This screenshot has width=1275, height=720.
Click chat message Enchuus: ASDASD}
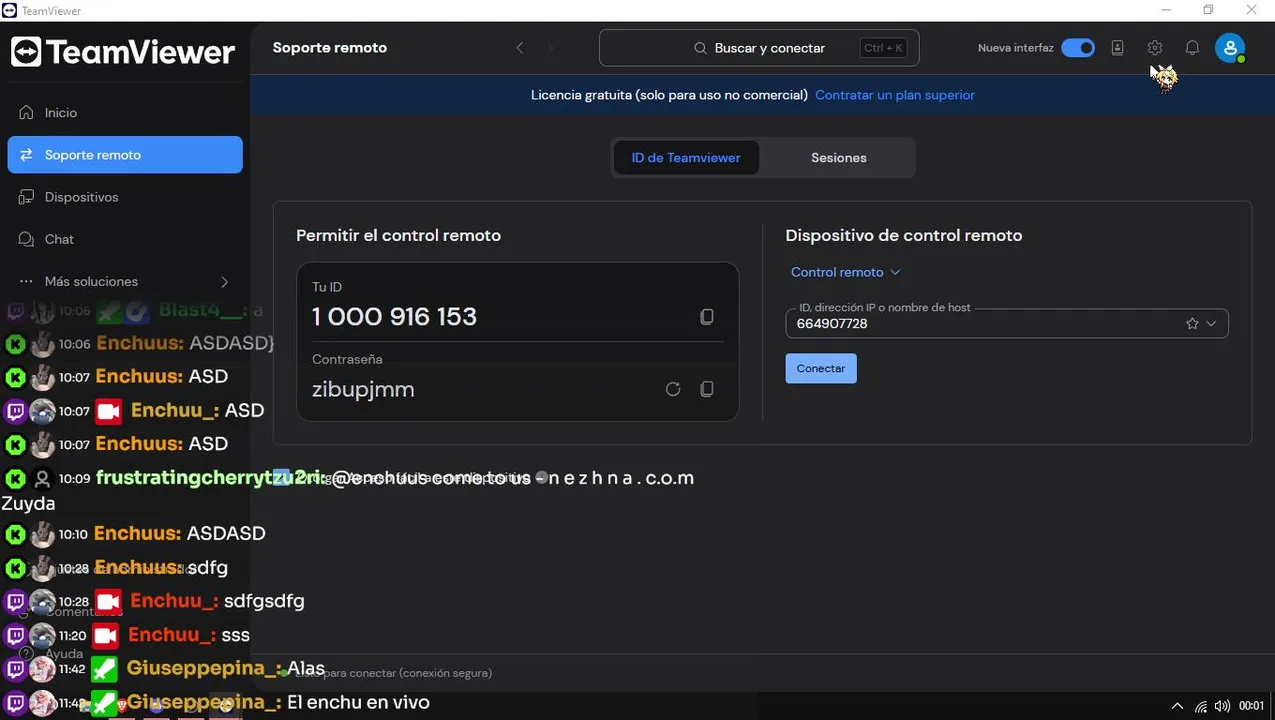[x=185, y=343]
